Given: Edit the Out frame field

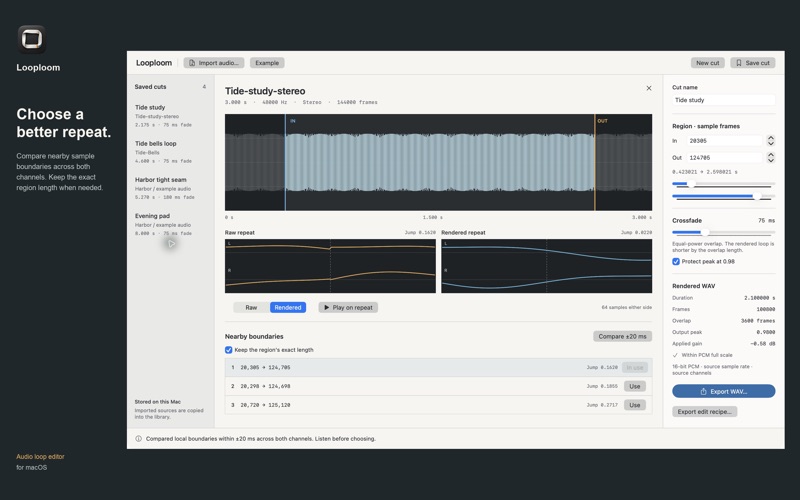Looking at the screenshot, I should (724, 158).
